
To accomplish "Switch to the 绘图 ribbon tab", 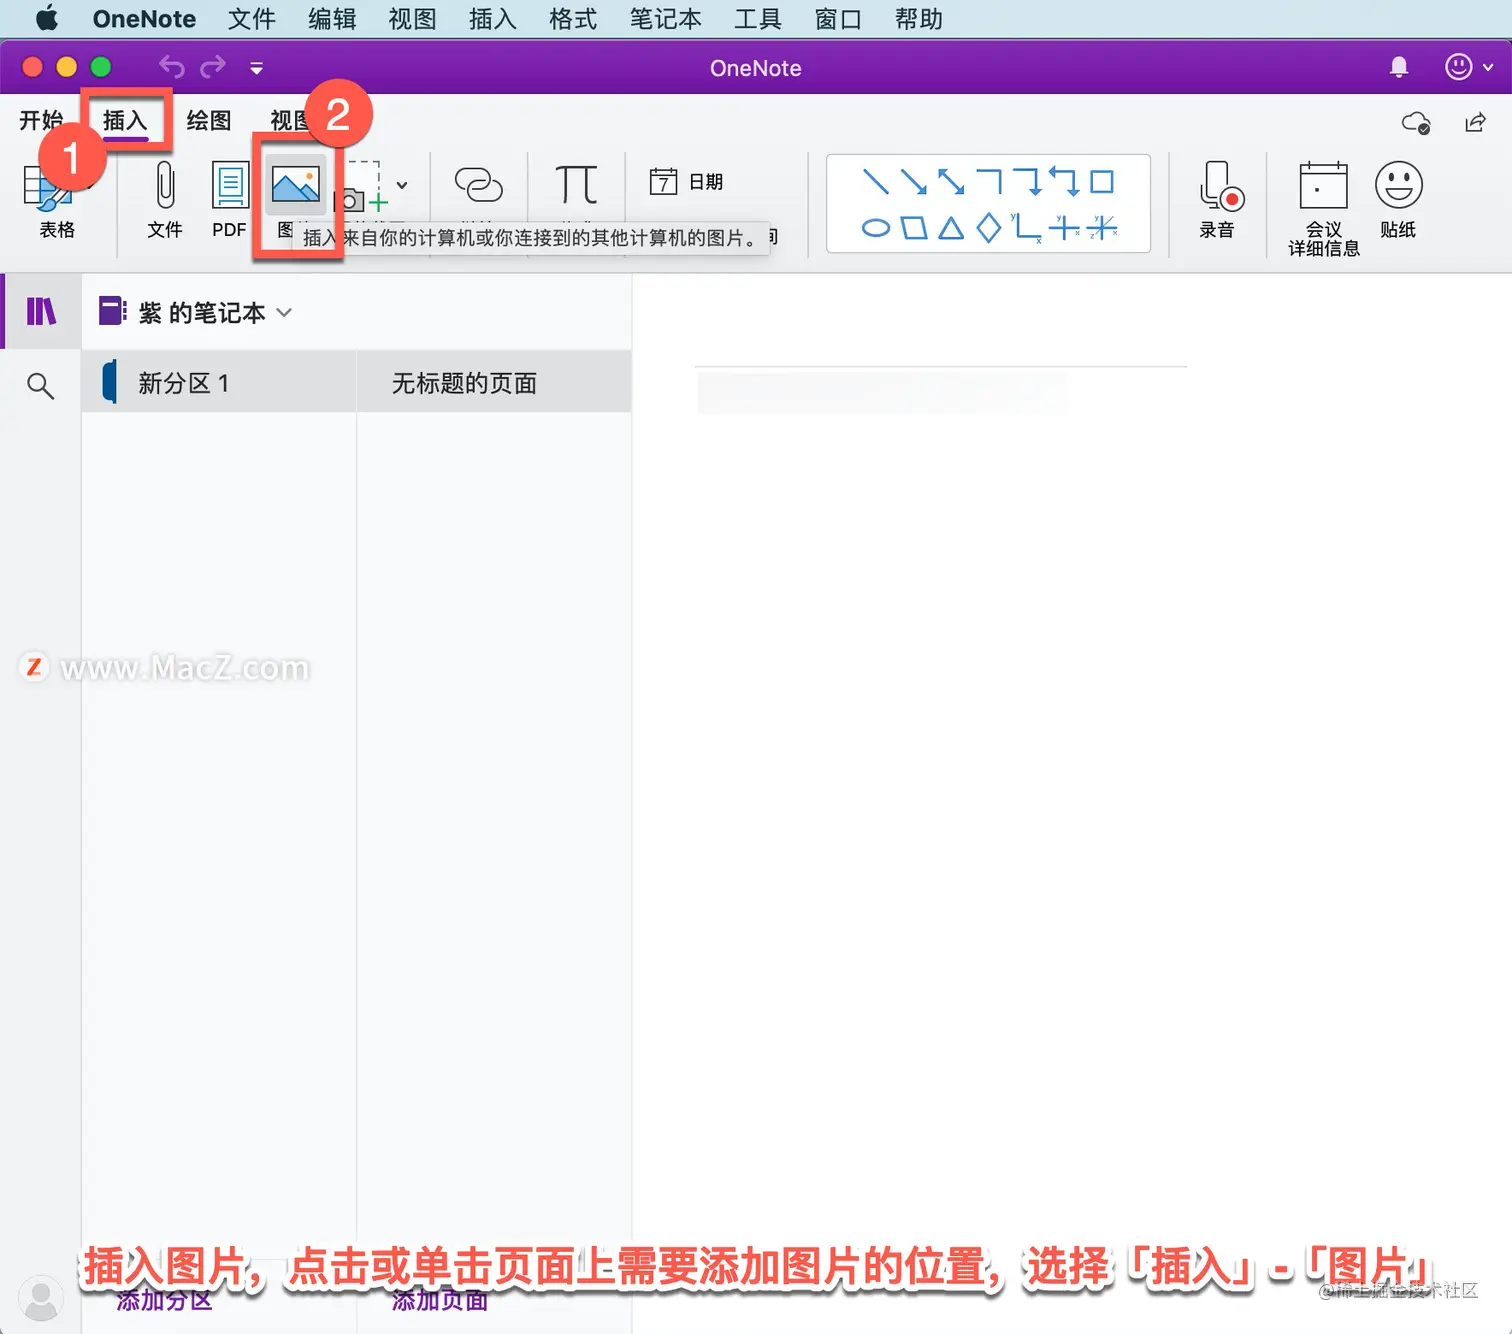I will [209, 120].
